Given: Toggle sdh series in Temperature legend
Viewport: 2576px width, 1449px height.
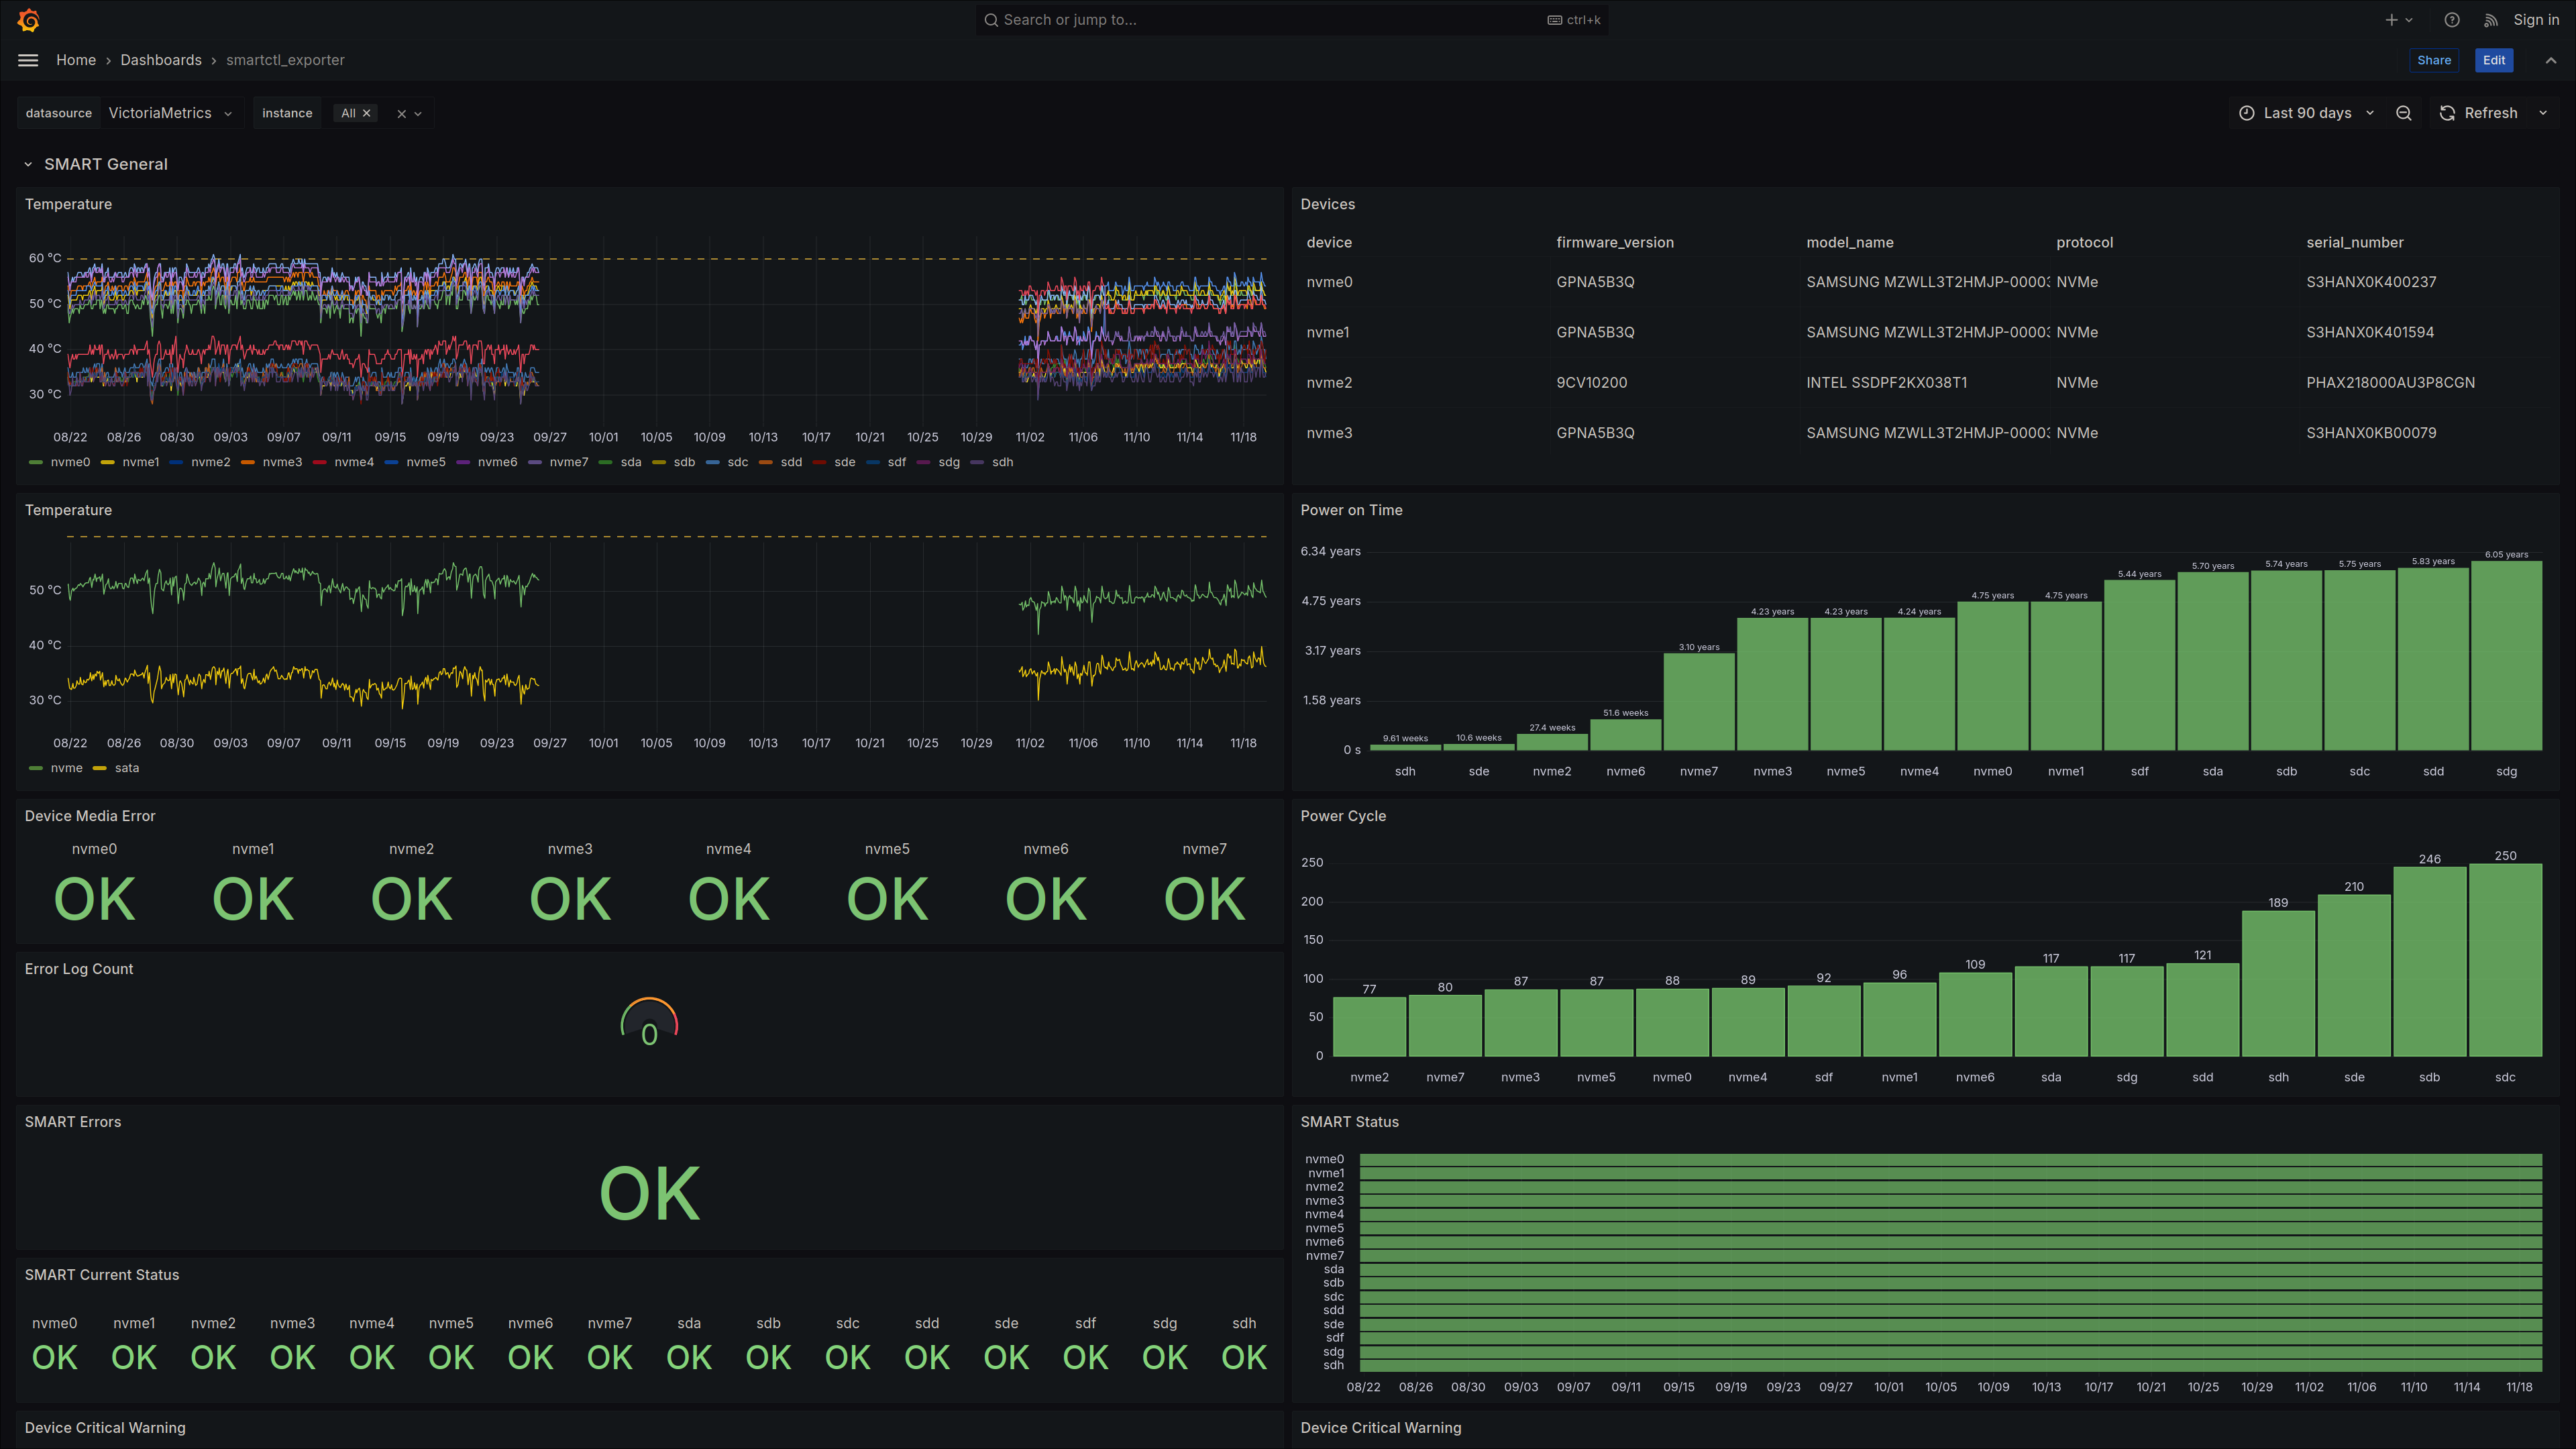Looking at the screenshot, I should (x=1002, y=462).
